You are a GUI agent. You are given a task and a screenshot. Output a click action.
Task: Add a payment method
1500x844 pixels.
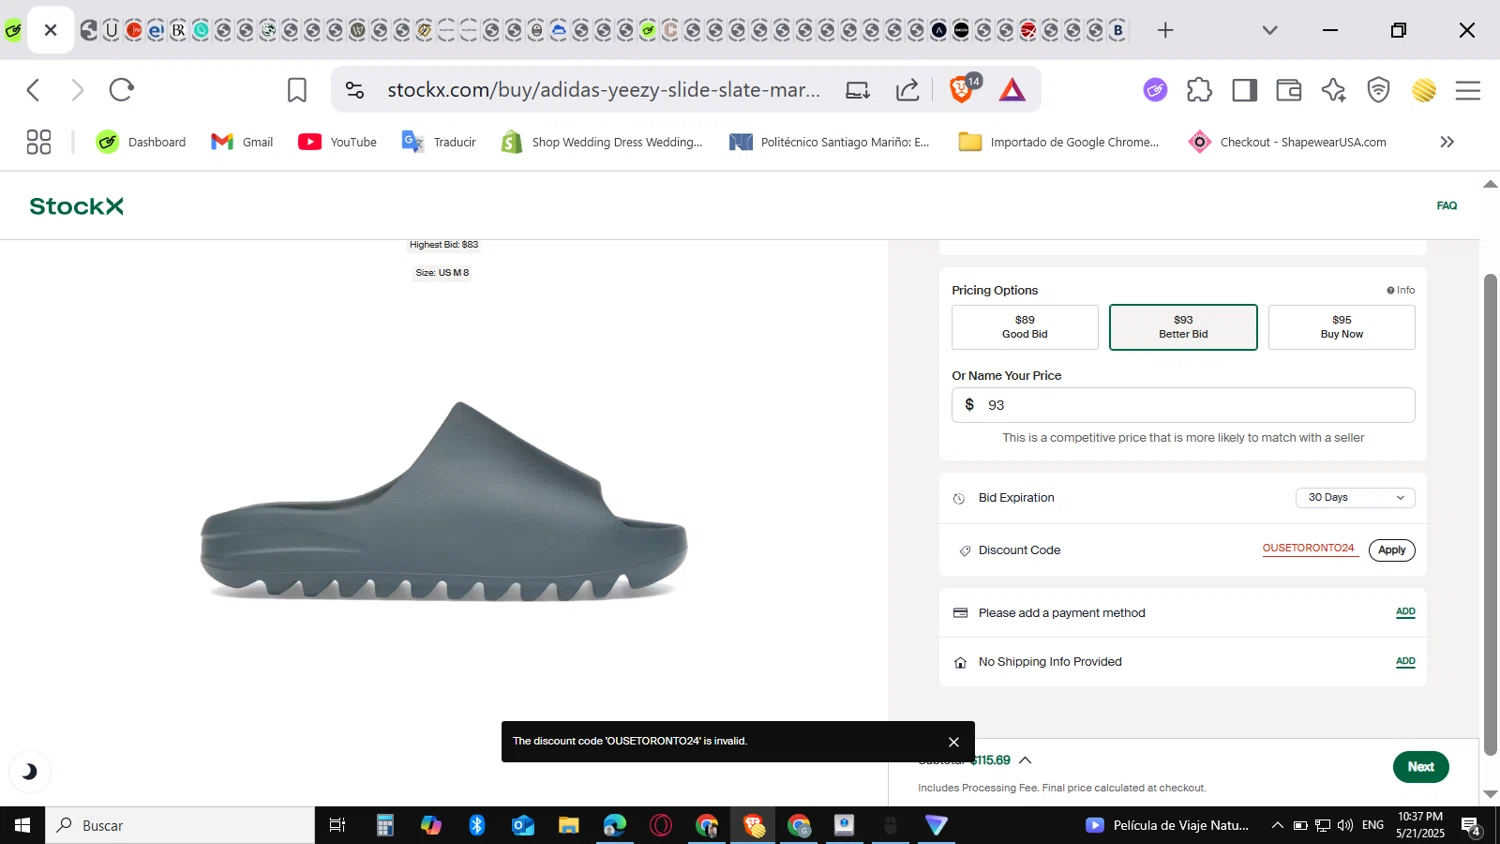pyautogui.click(x=1405, y=612)
